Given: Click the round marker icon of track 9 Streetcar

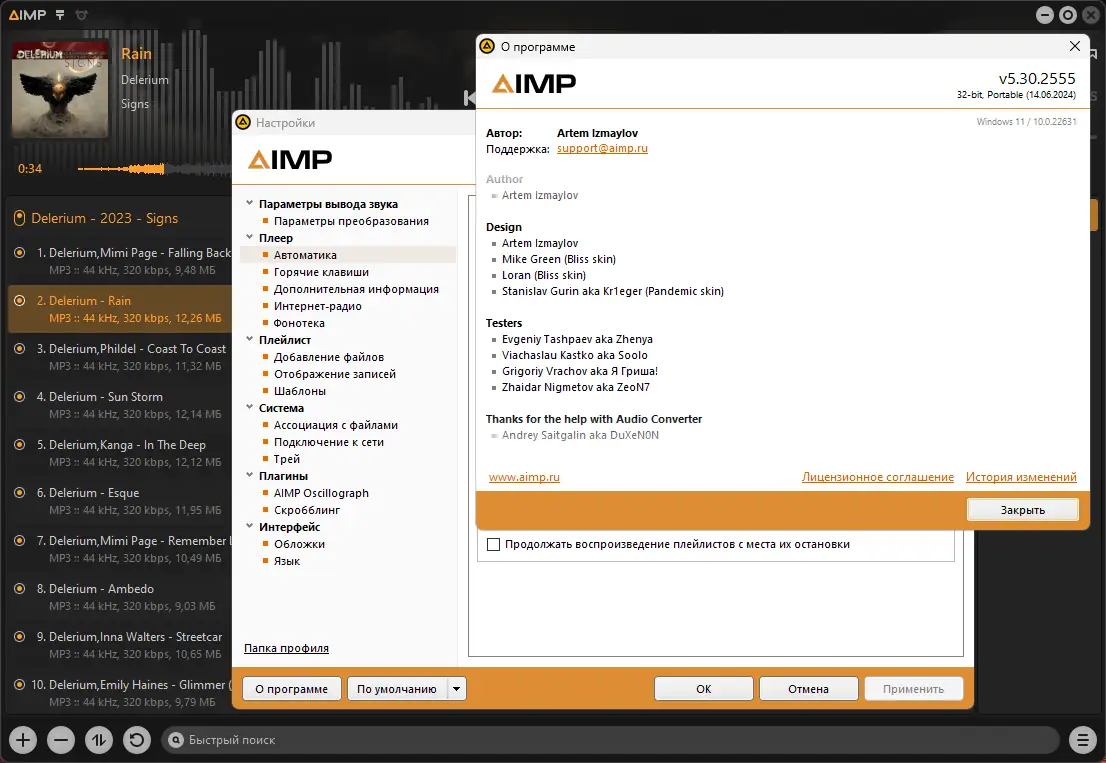Looking at the screenshot, I should coord(20,636).
